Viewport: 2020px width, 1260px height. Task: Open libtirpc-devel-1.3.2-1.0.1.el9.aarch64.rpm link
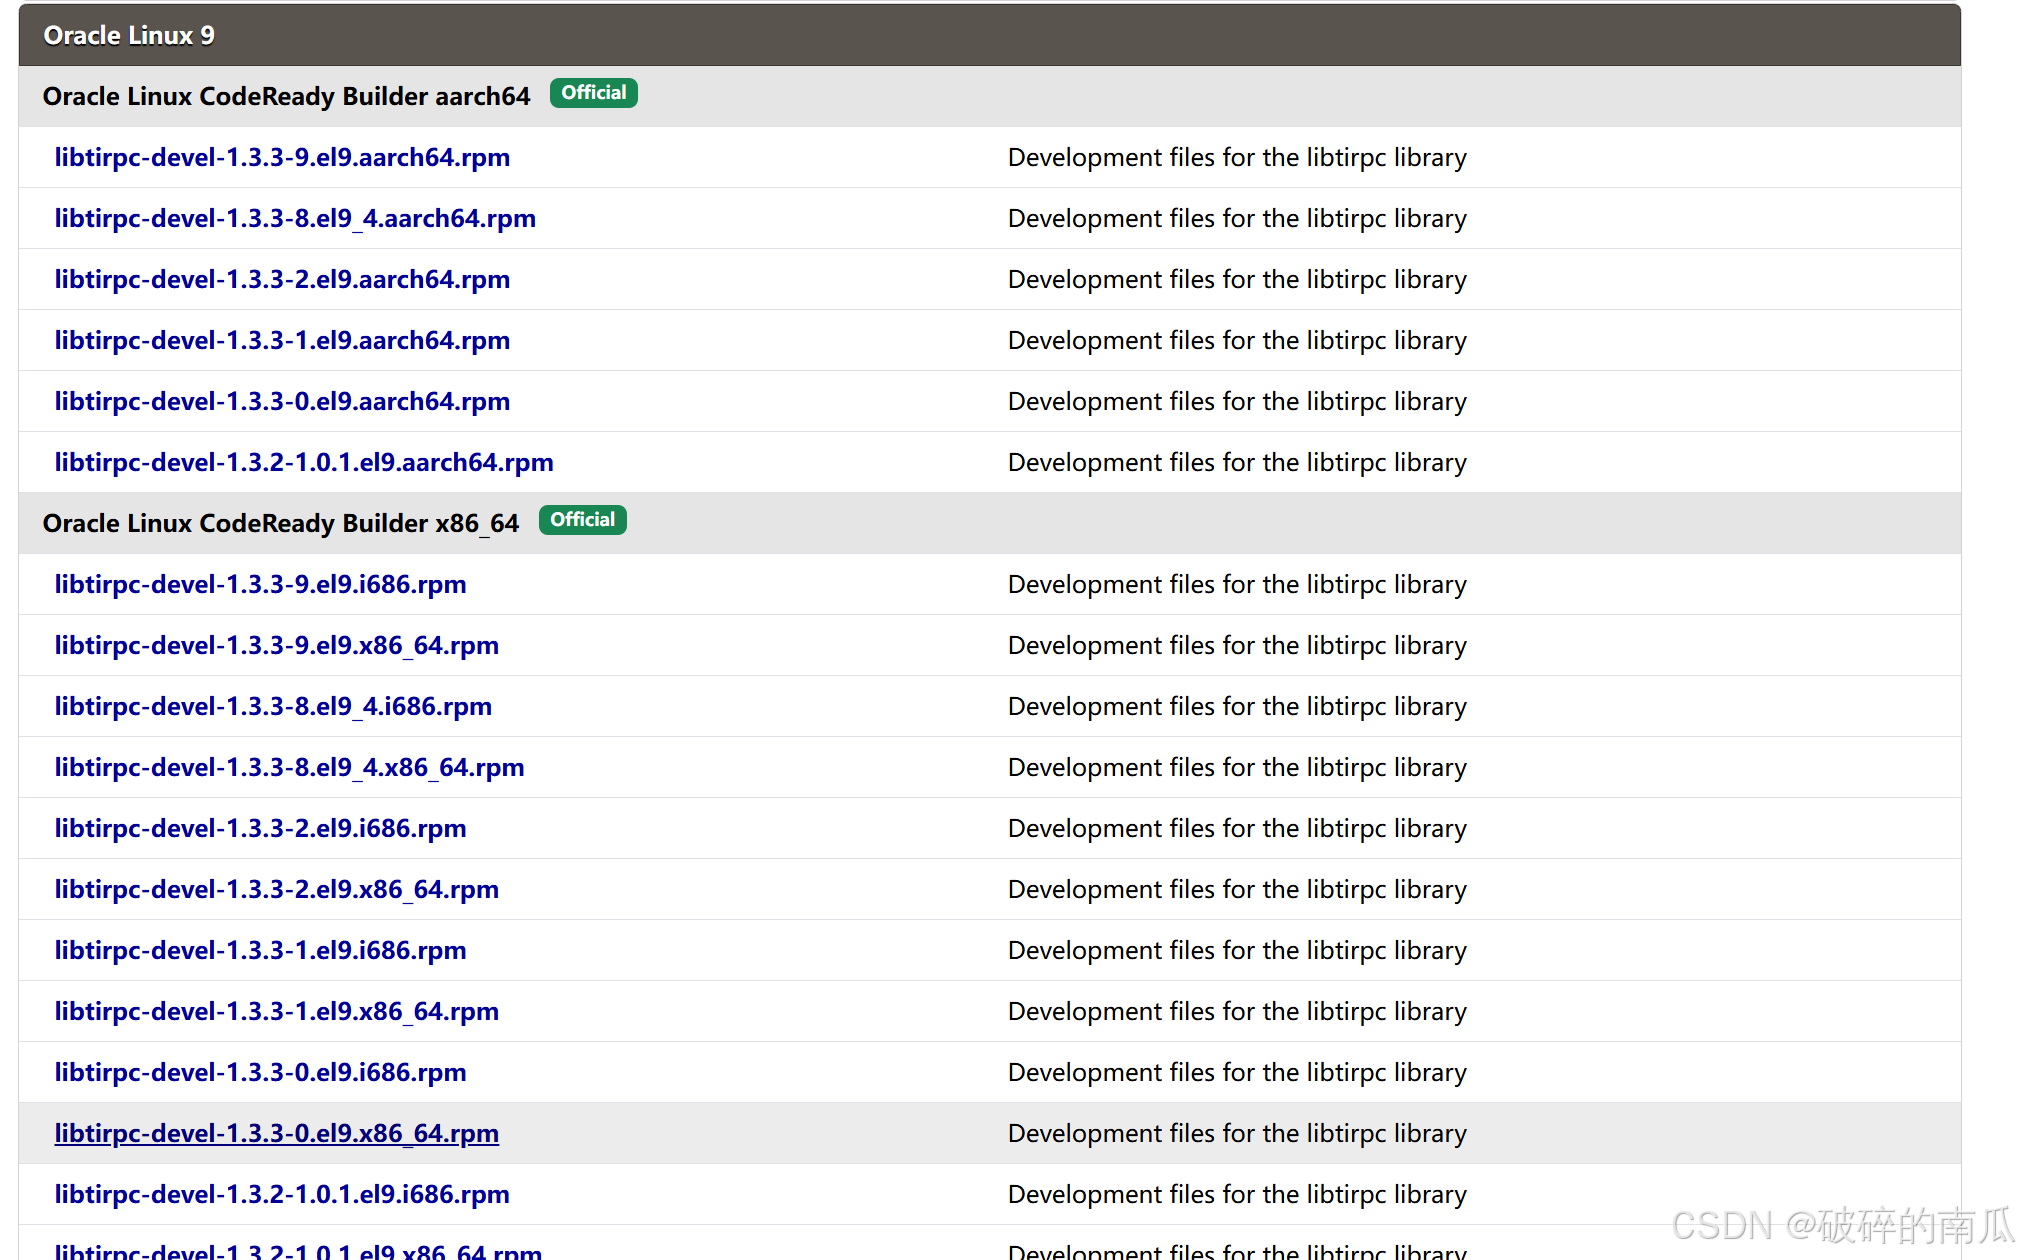pyautogui.click(x=303, y=462)
